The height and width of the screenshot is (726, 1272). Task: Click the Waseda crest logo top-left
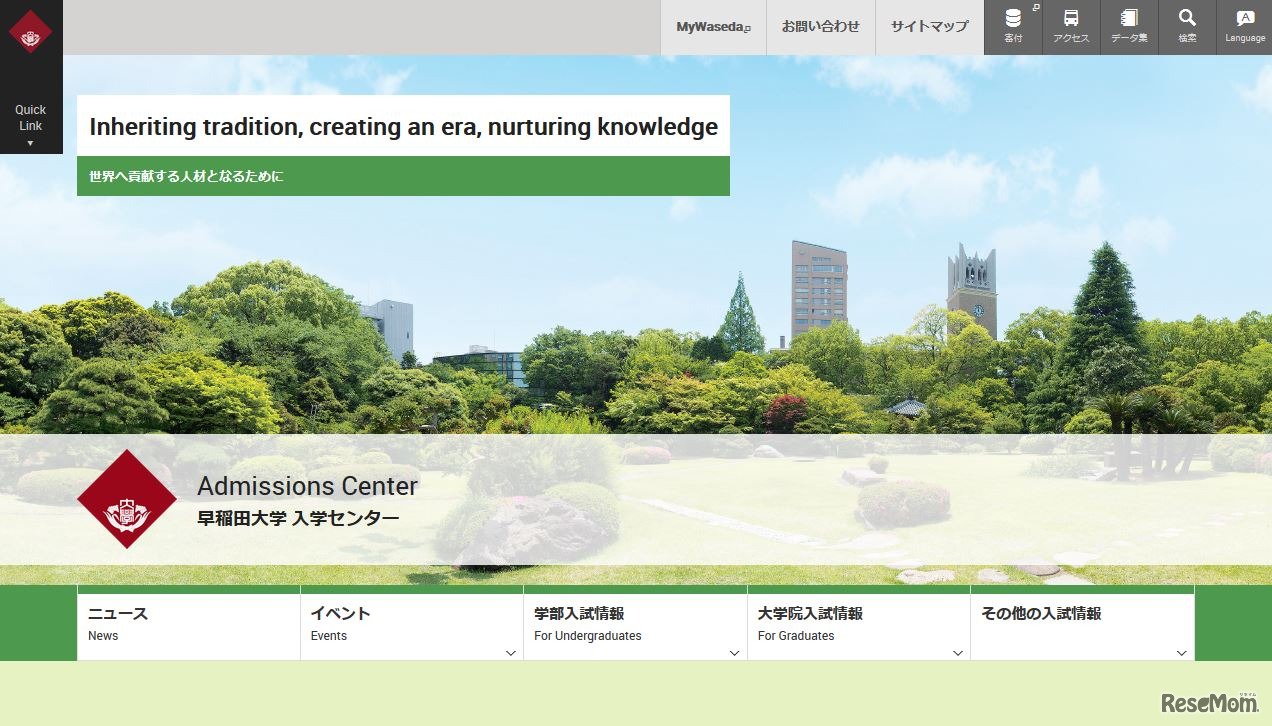31,31
